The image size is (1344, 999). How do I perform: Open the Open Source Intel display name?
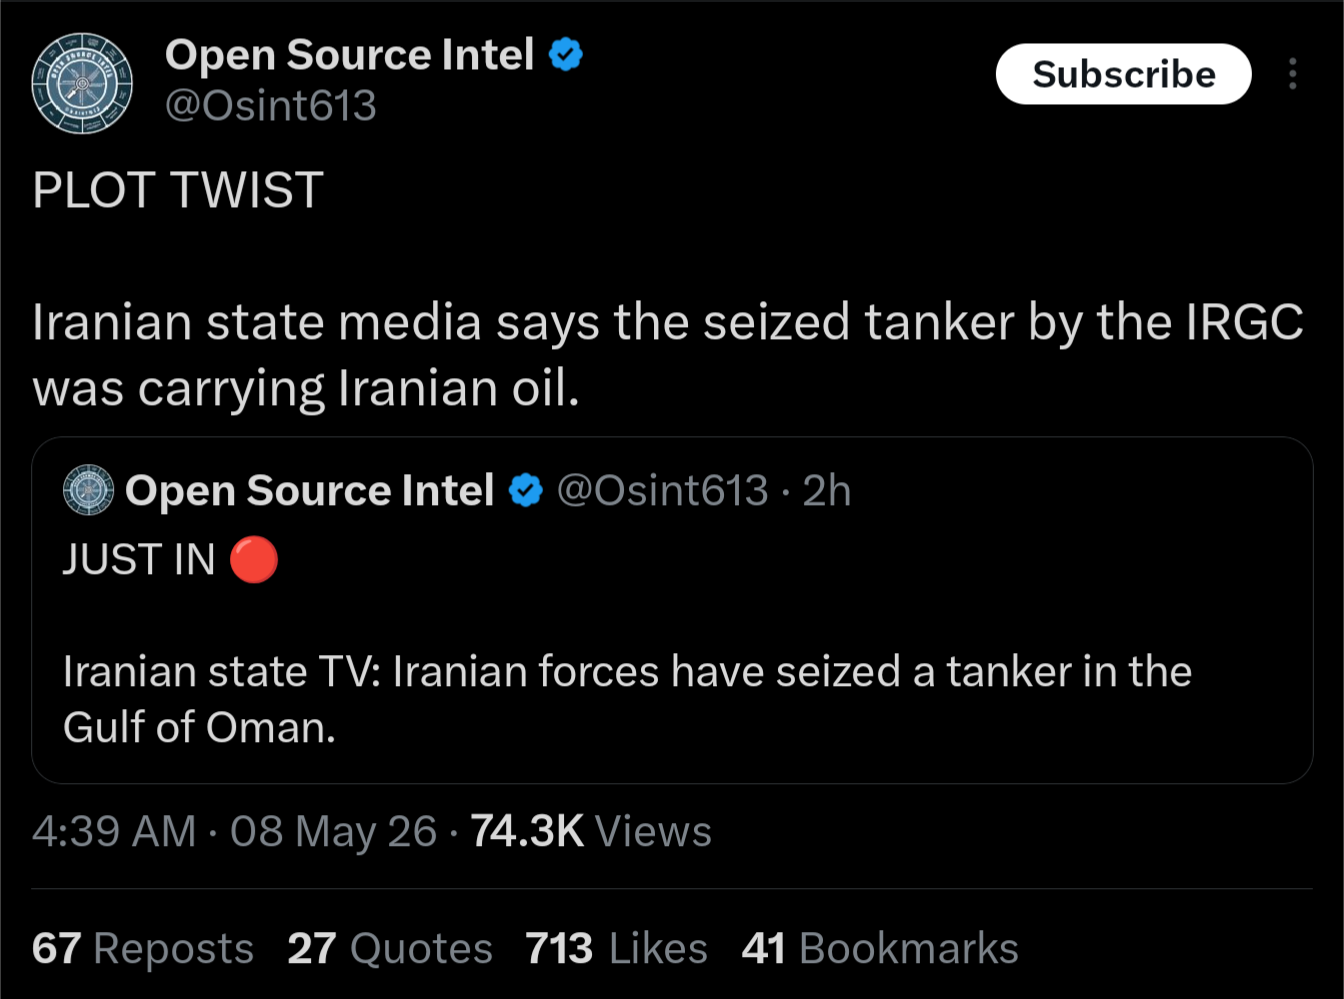(350, 55)
